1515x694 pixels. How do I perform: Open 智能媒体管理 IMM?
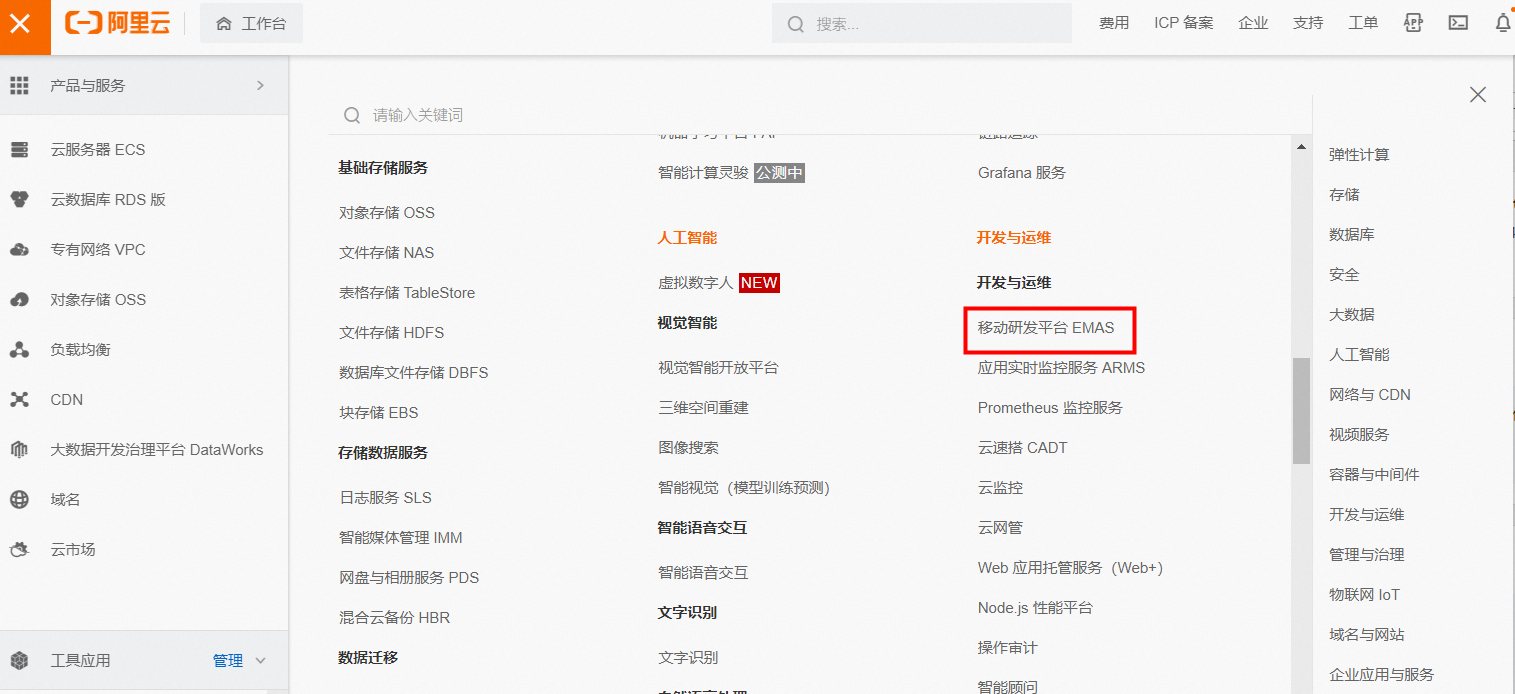401,538
